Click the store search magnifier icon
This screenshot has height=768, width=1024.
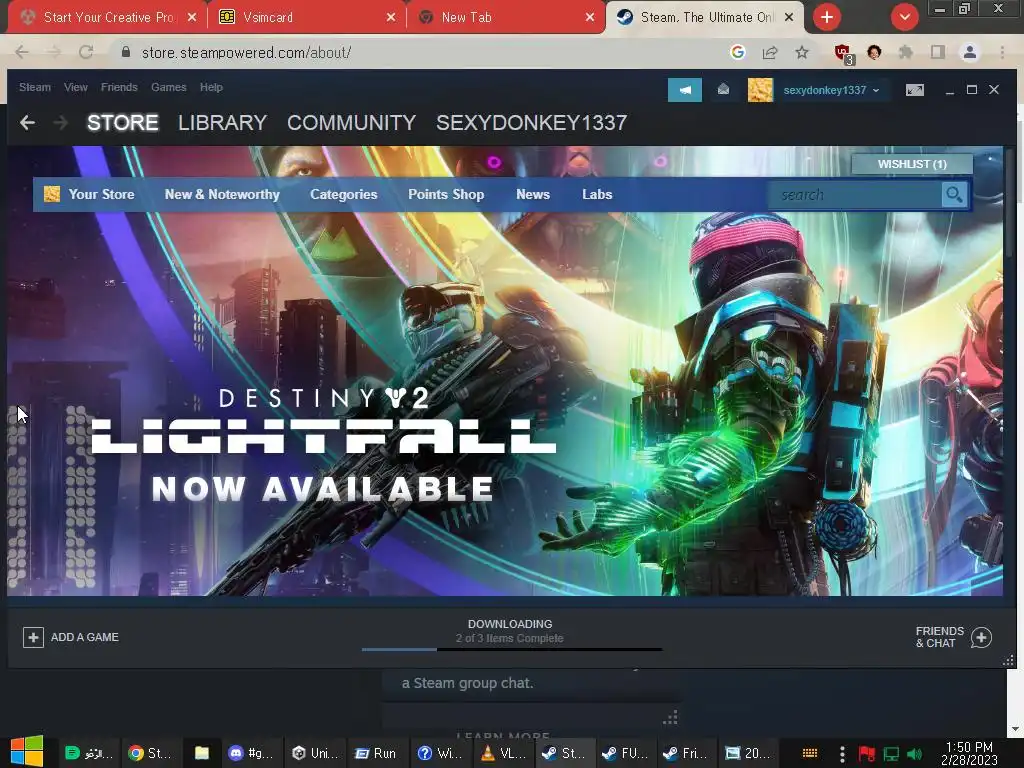tap(954, 195)
